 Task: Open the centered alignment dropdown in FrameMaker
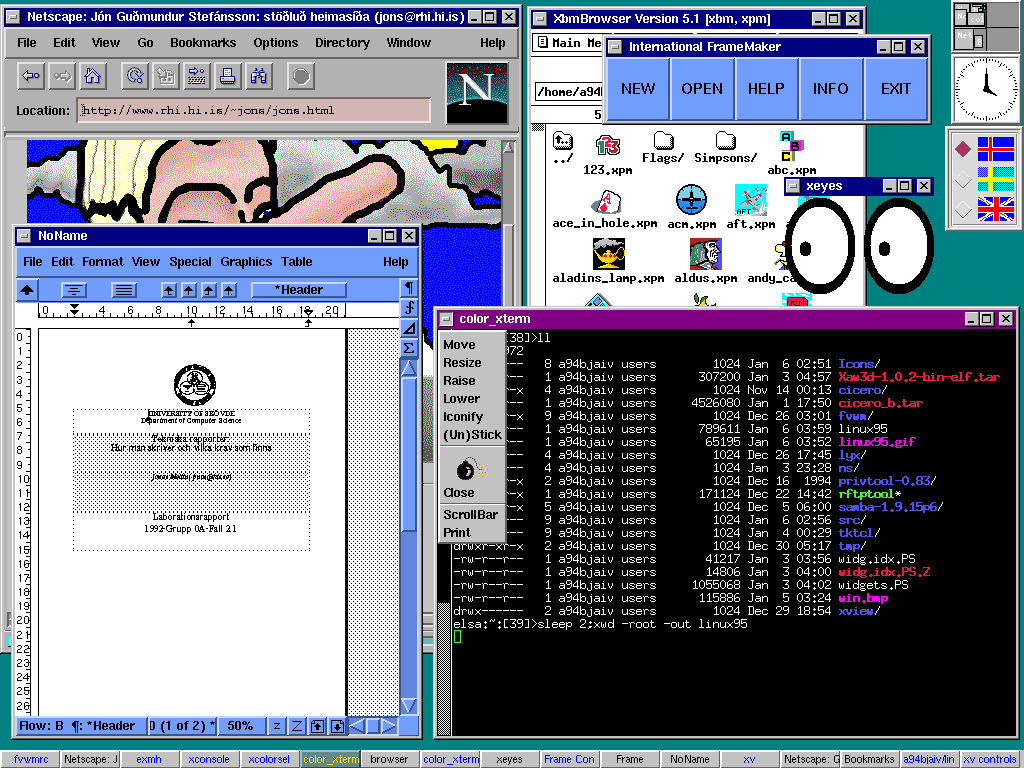click(x=75, y=290)
